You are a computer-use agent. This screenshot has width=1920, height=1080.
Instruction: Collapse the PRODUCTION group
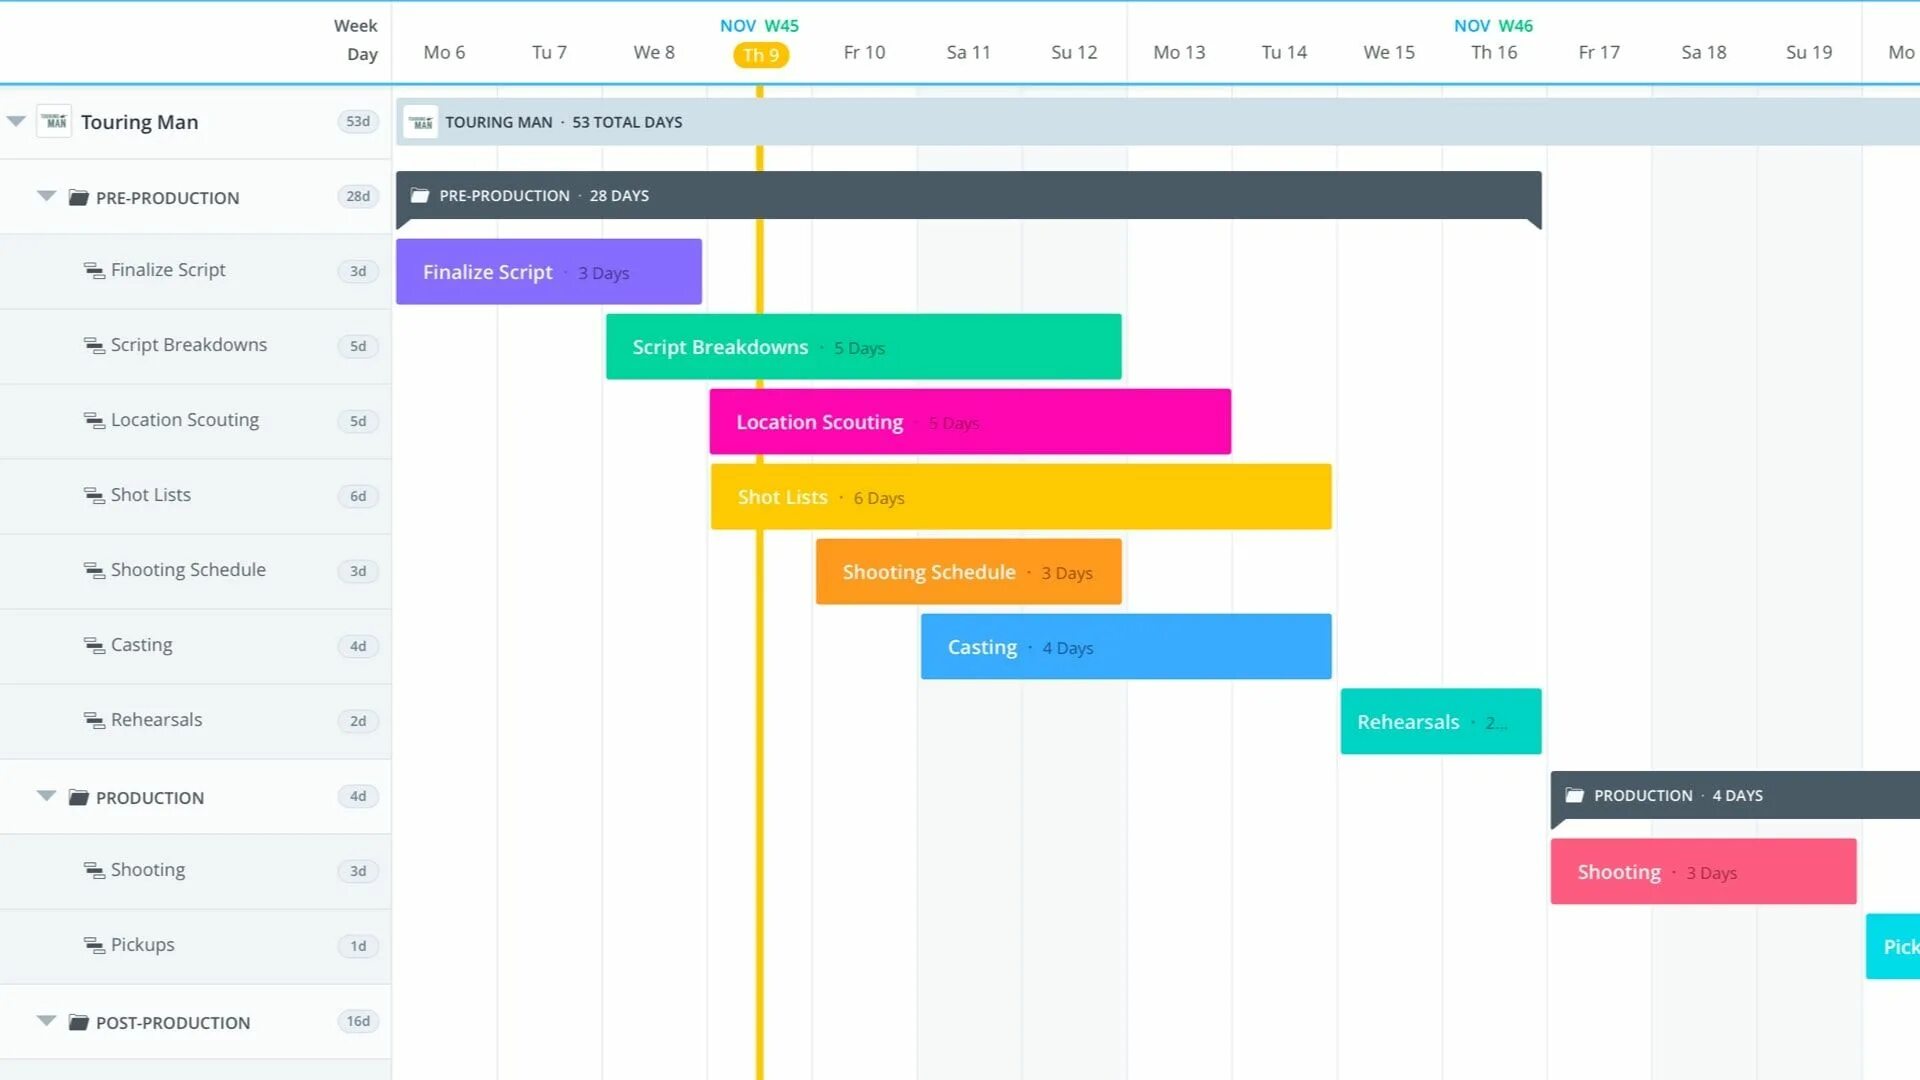coord(46,796)
